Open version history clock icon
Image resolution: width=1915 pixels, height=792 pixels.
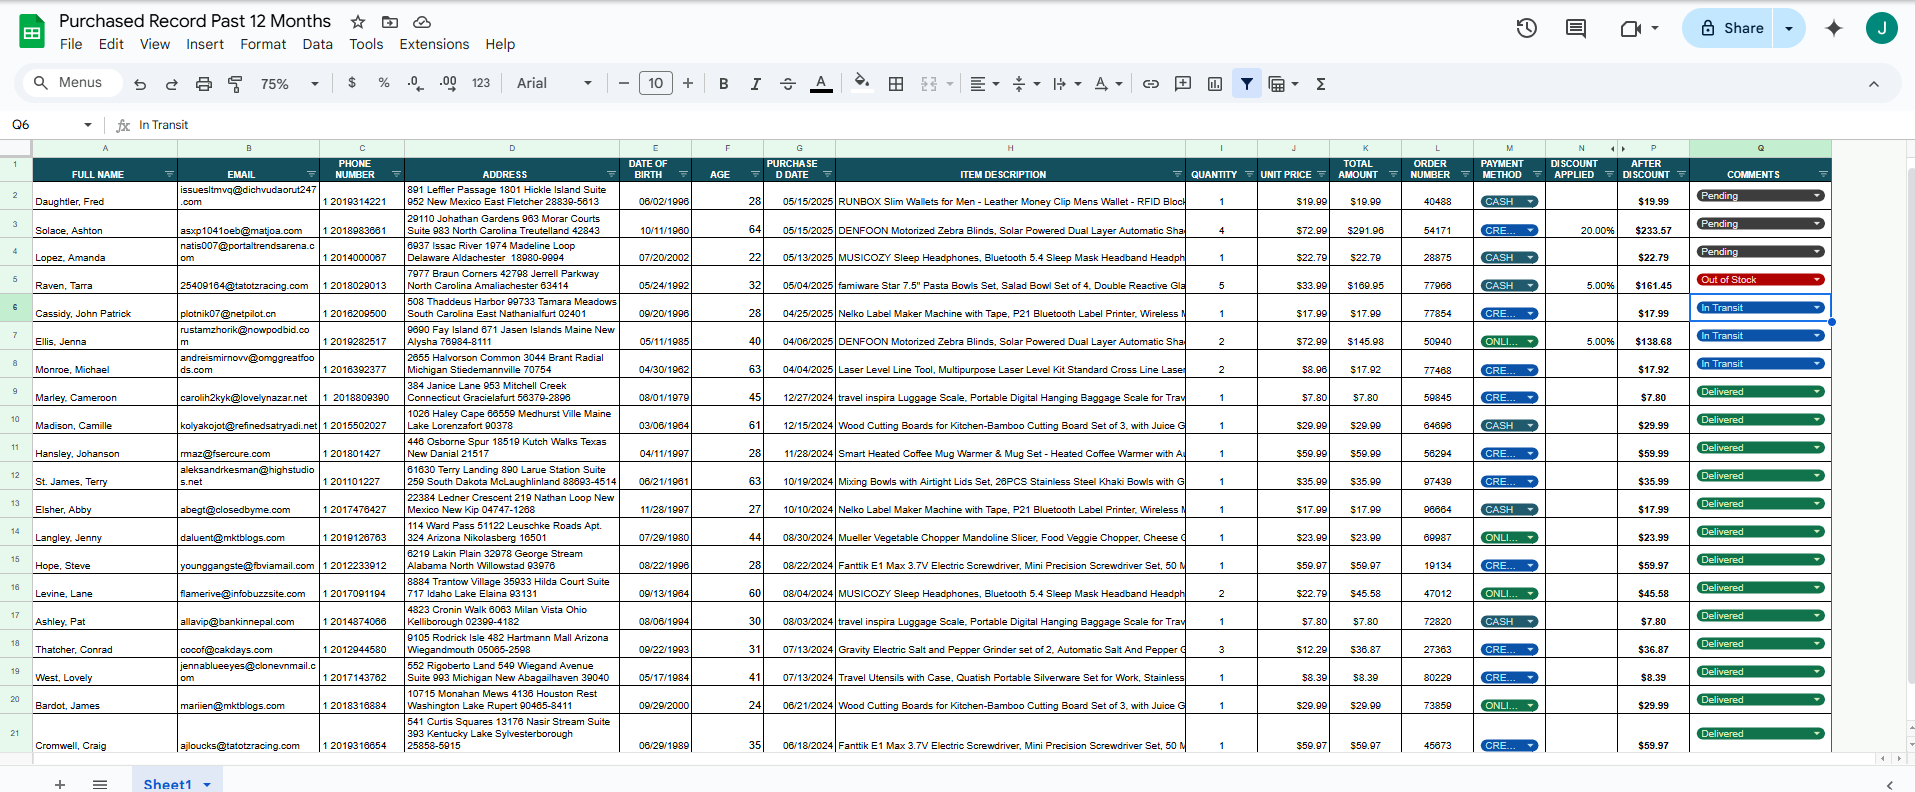(1526, 28)
